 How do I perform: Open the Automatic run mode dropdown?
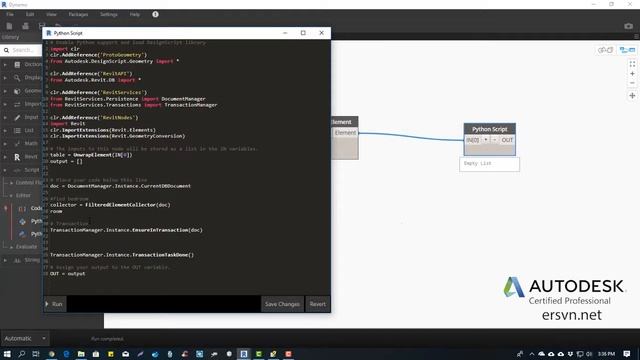(x=25, y=338)
